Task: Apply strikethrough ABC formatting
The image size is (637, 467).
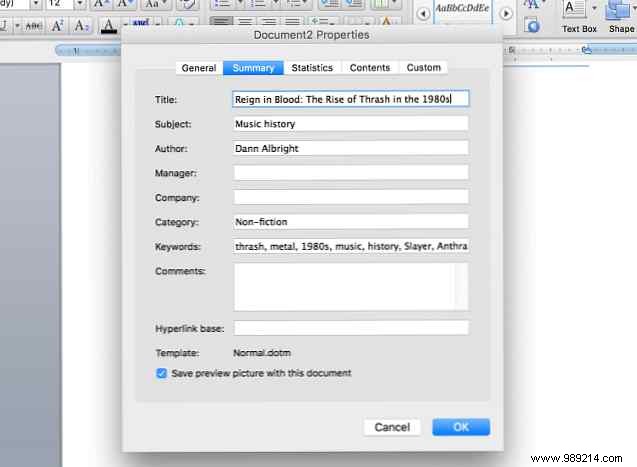Action: point(34,26)
